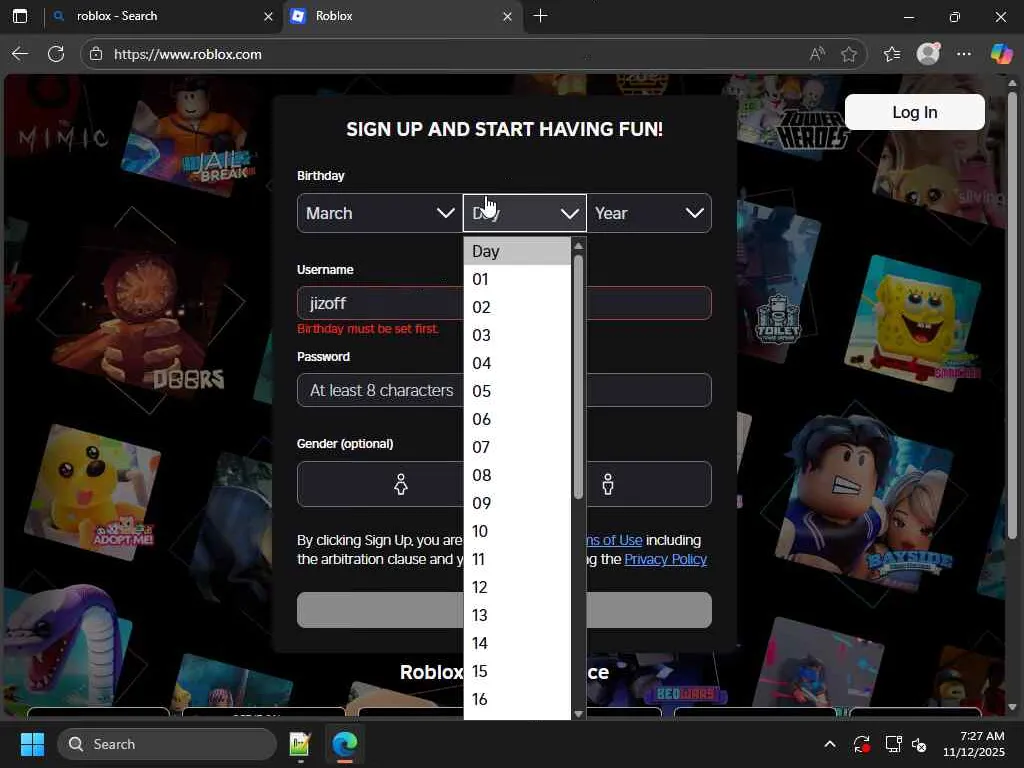Image resolution: width=1024 pixels, height=768 pixels.
Task: Open the Copilot icon in Edge toolbar
Action: click(1001, 54)
